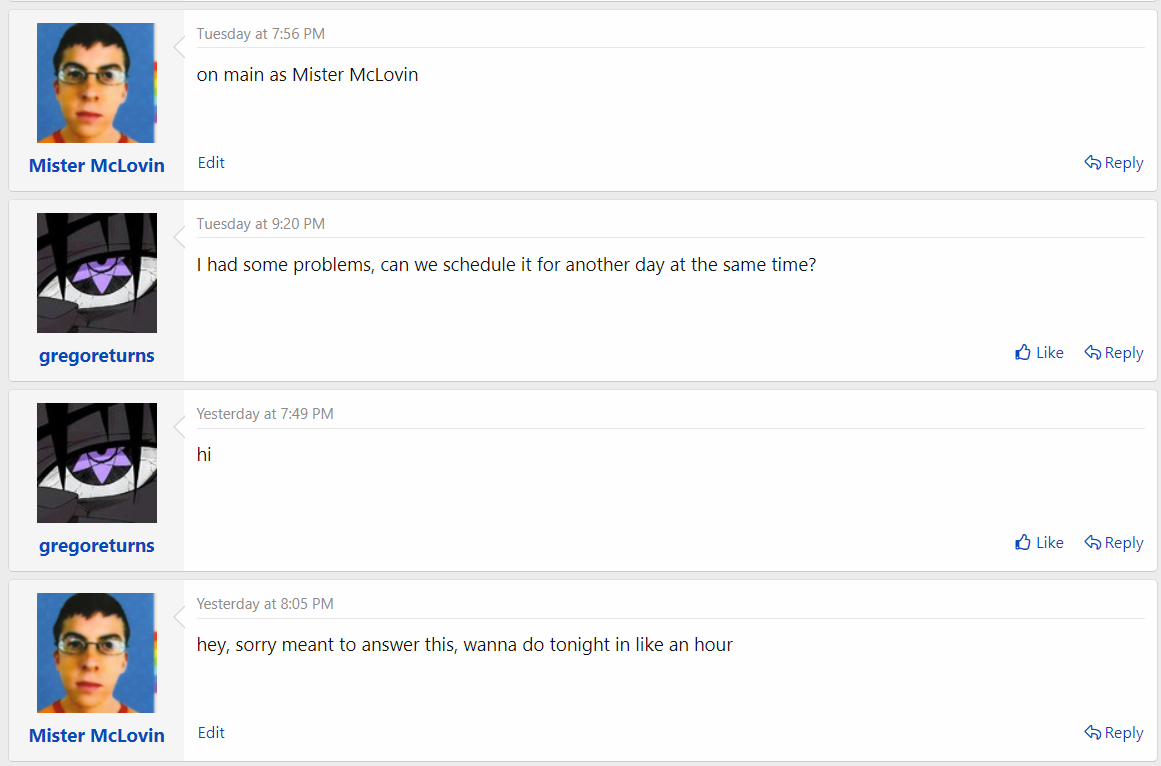The width and height of the screenshot is (1161, 766).
Task: Click the "Yesterday at 8:05 PM" timestamp
Action: [265, 604]
